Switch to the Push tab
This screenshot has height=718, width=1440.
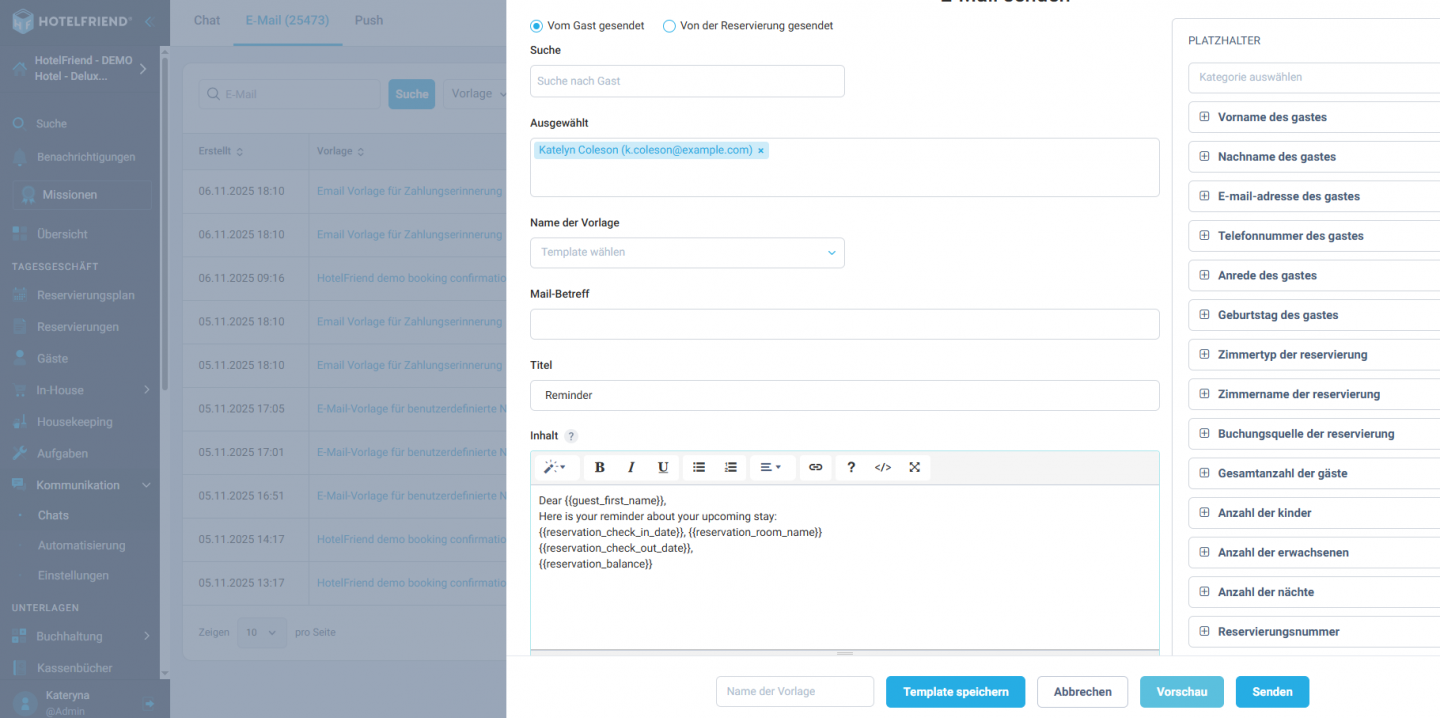click(x=368, y=19)
